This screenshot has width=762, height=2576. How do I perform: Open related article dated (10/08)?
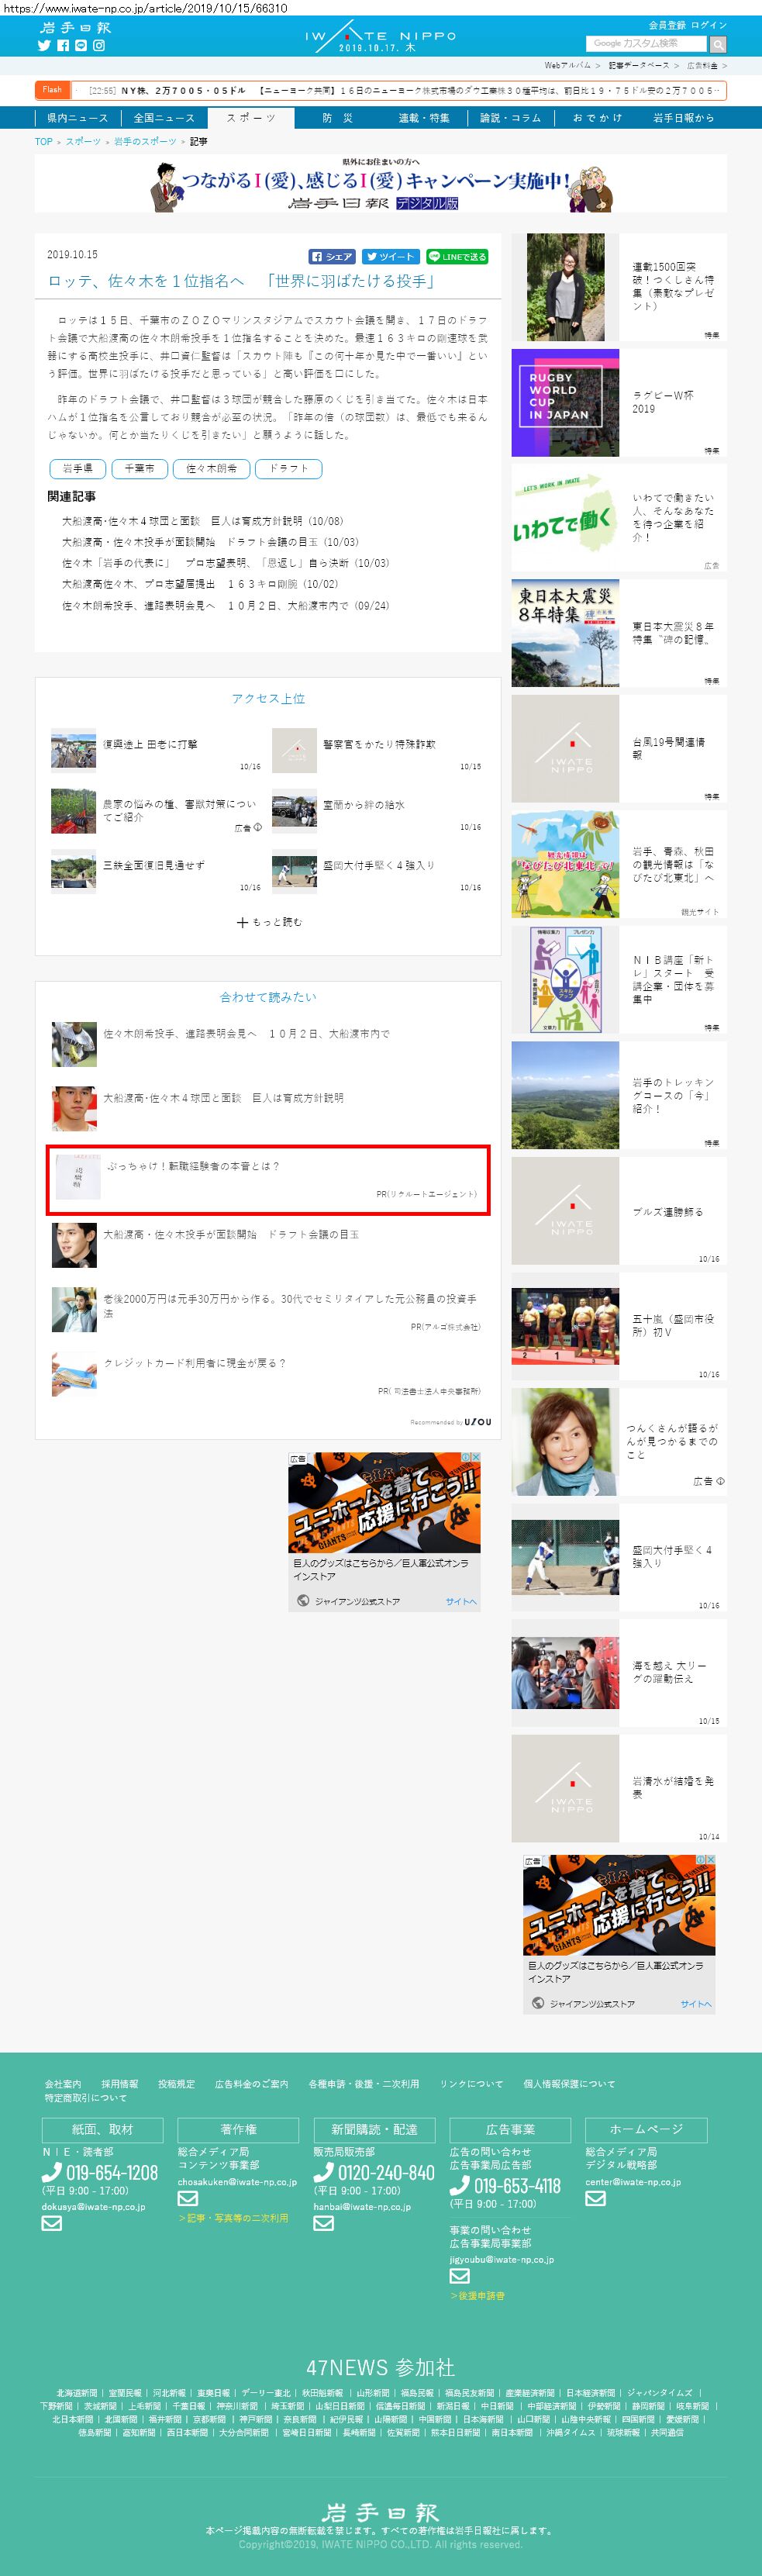[202, 521]
